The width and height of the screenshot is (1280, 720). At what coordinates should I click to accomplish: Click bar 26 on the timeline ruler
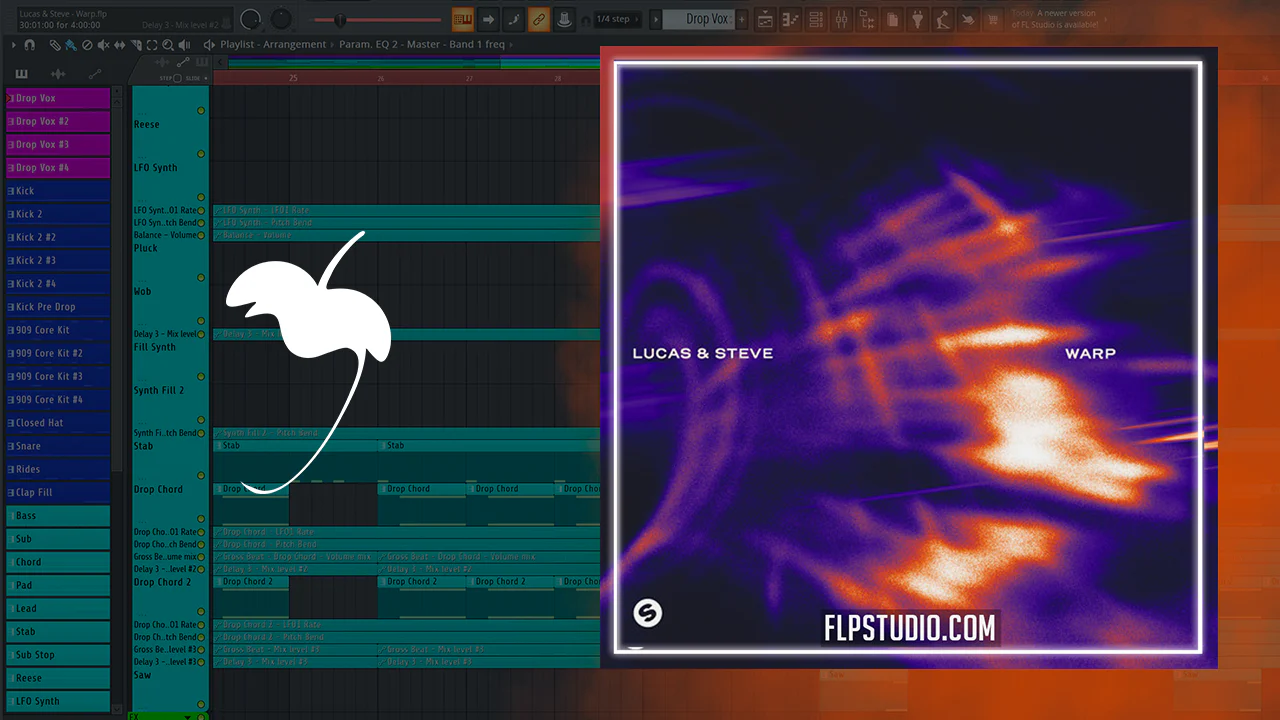[381, 78]
